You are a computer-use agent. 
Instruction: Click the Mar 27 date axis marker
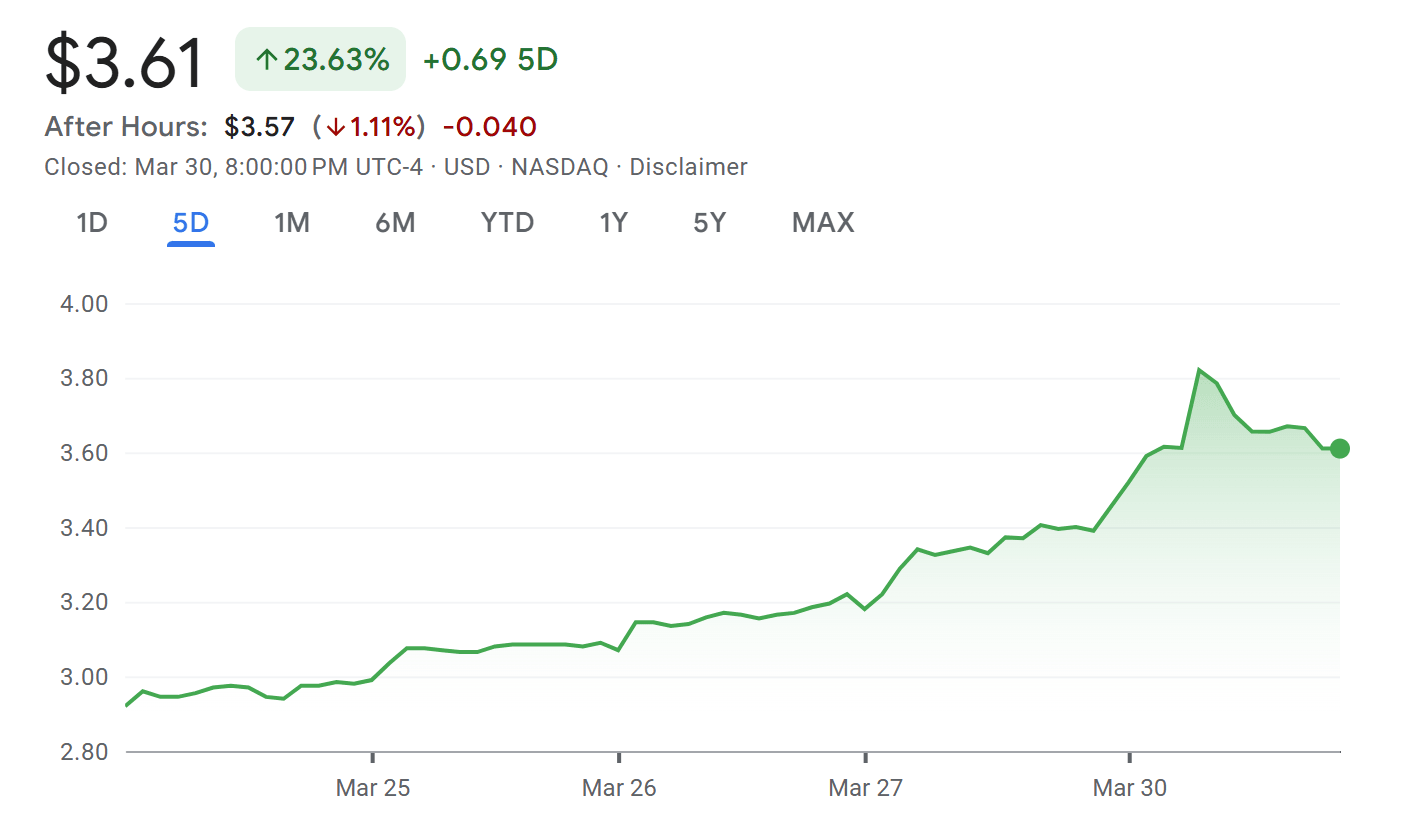tap(865, 788)
